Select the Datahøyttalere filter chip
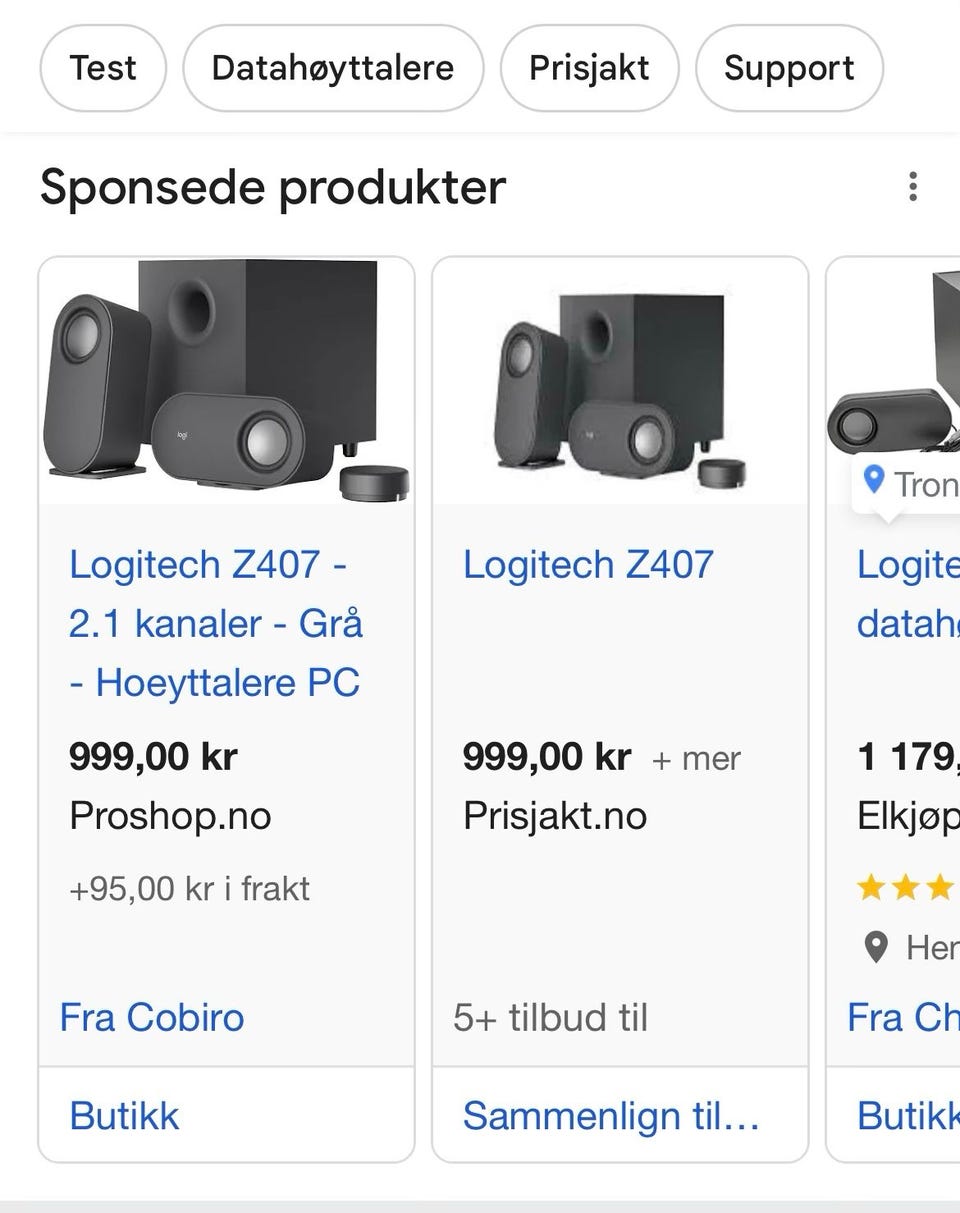The image size is (960, 1213). pyautogui.click(x=333, y=68)
